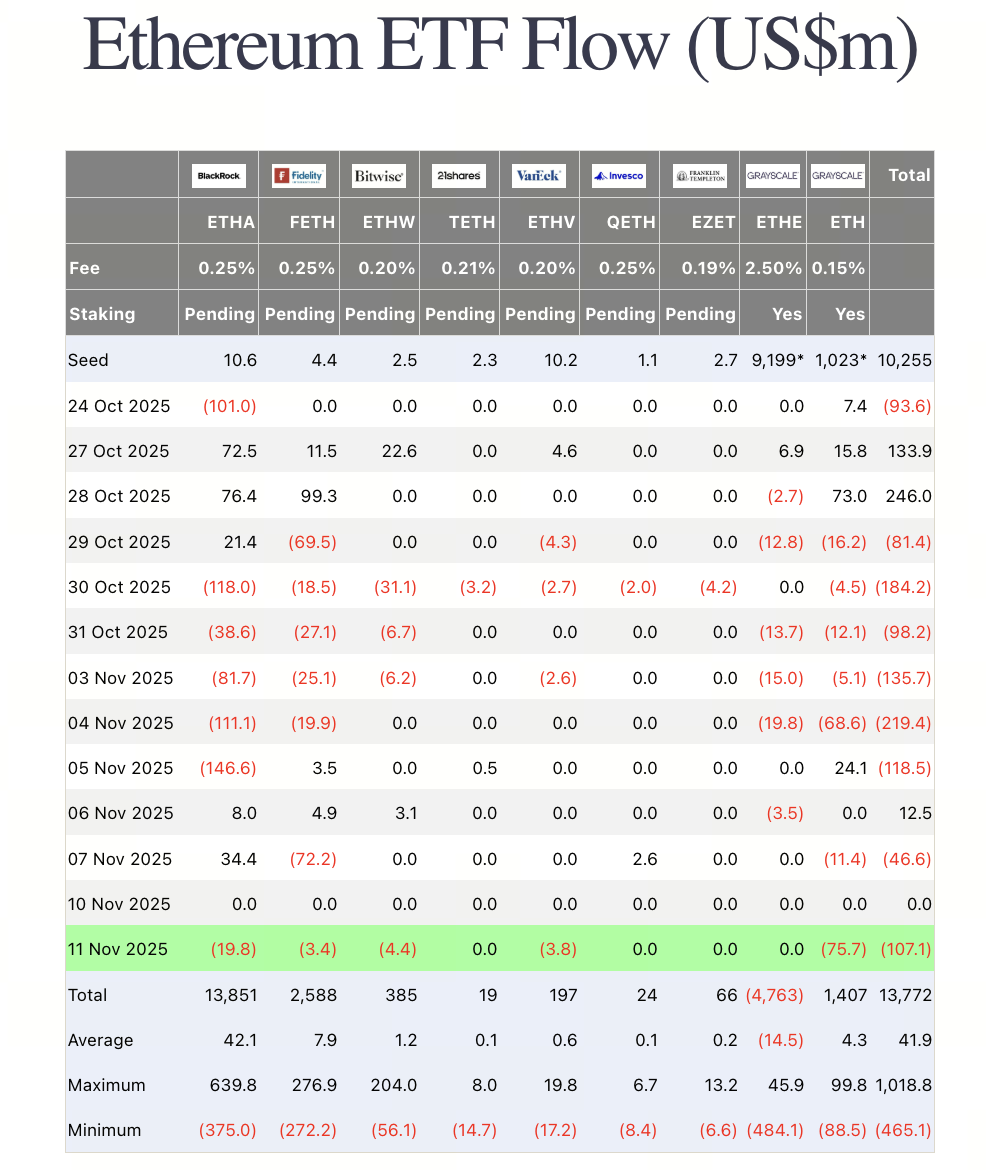Click the Fee row label
The width and height of the screenshot is (986, 1170).
click(x=85, y=268)
